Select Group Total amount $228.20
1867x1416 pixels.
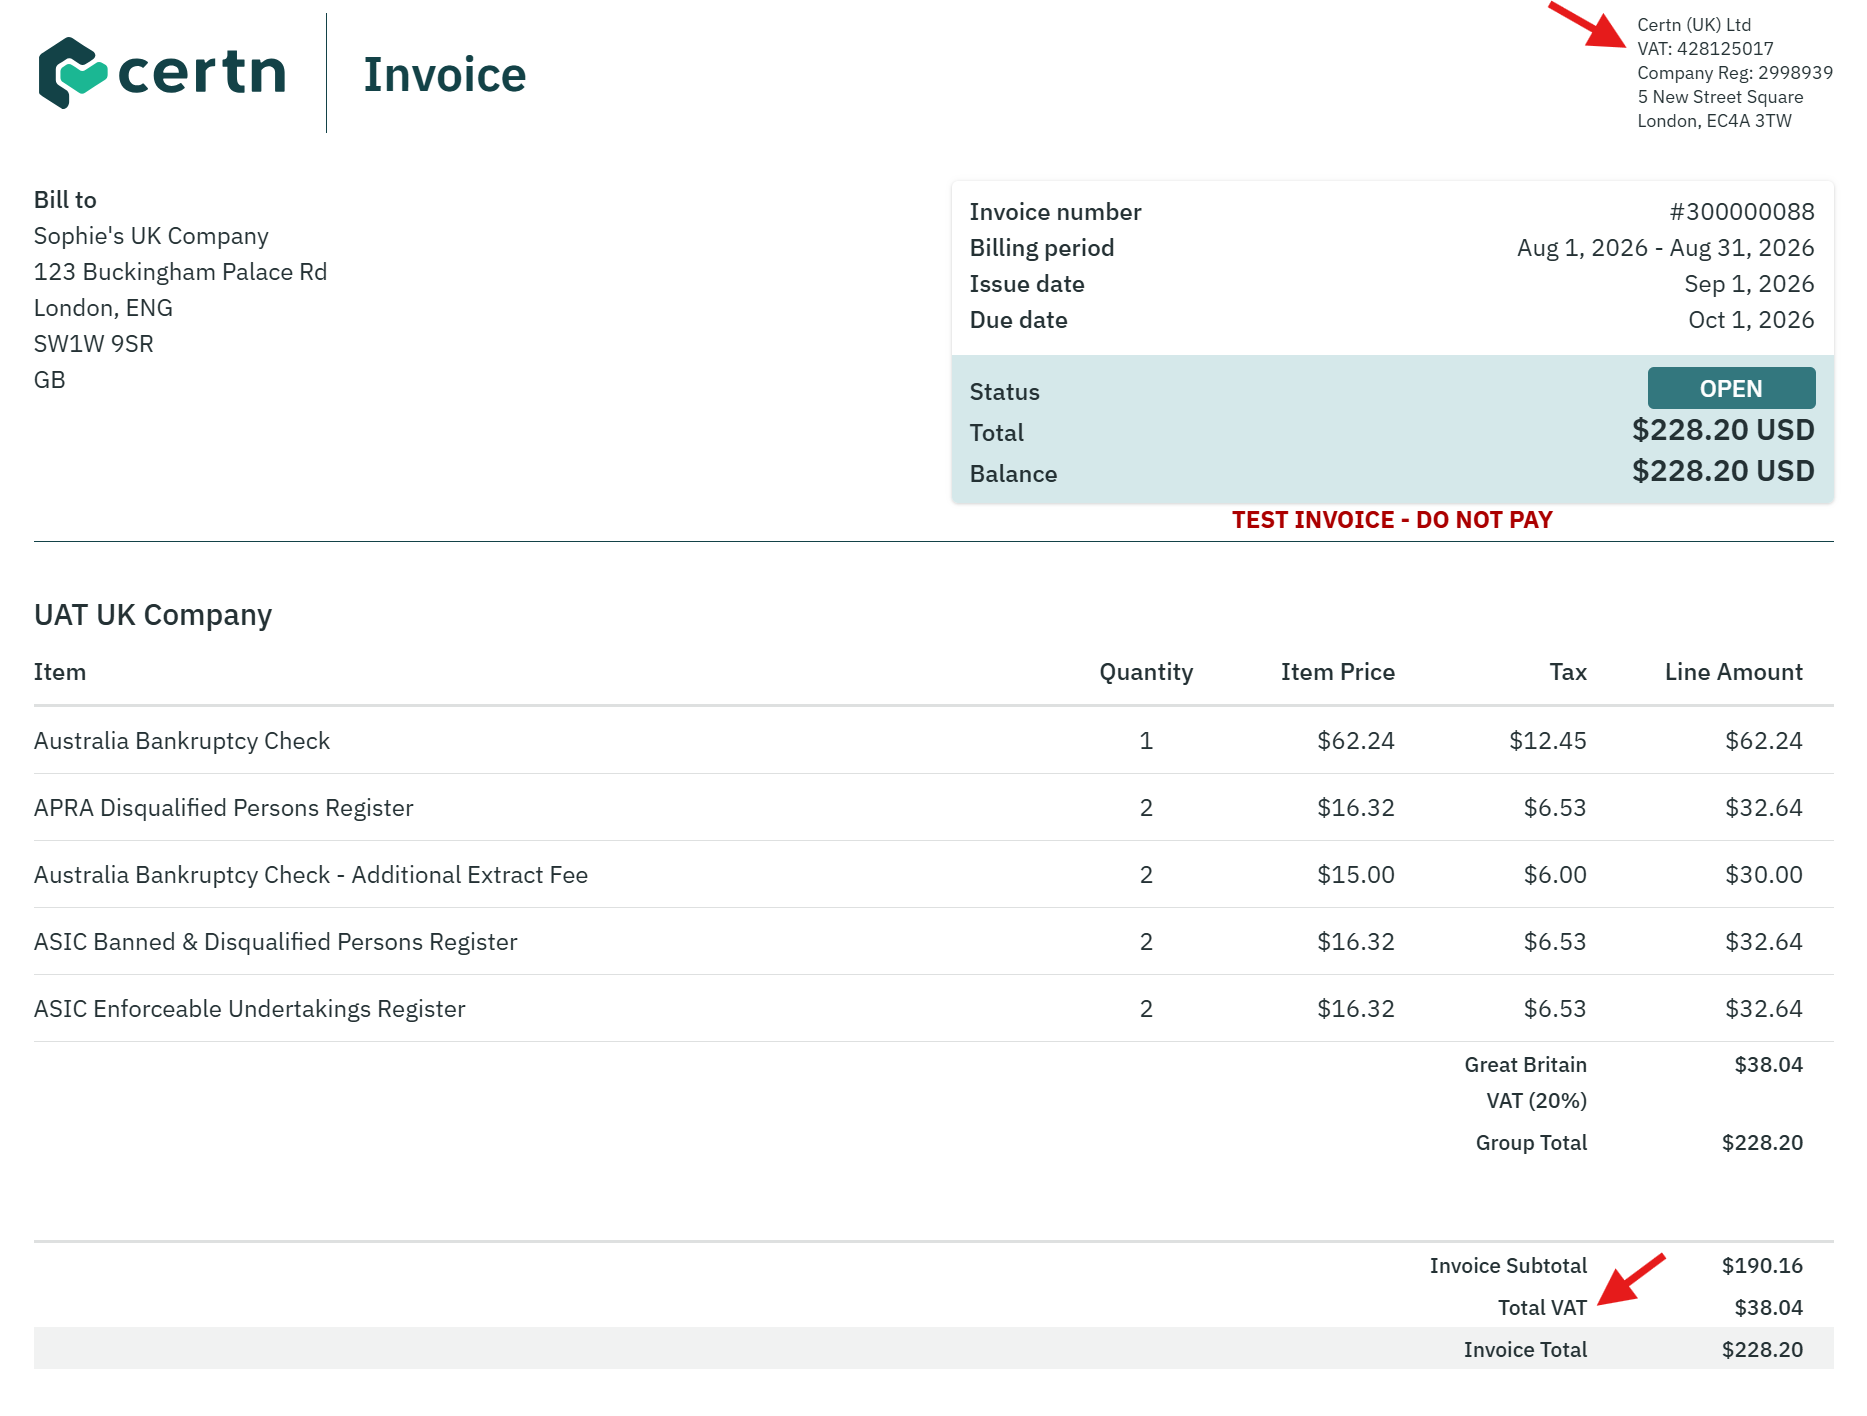pos(1762,1143)
